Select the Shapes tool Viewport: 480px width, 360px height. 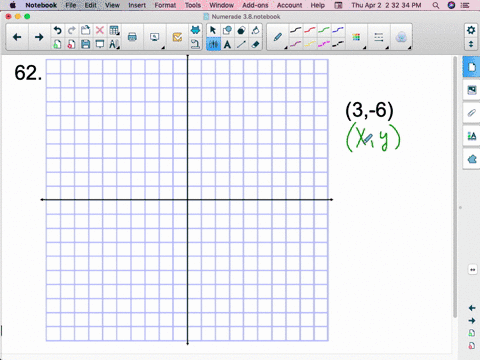tap(227, 30)
